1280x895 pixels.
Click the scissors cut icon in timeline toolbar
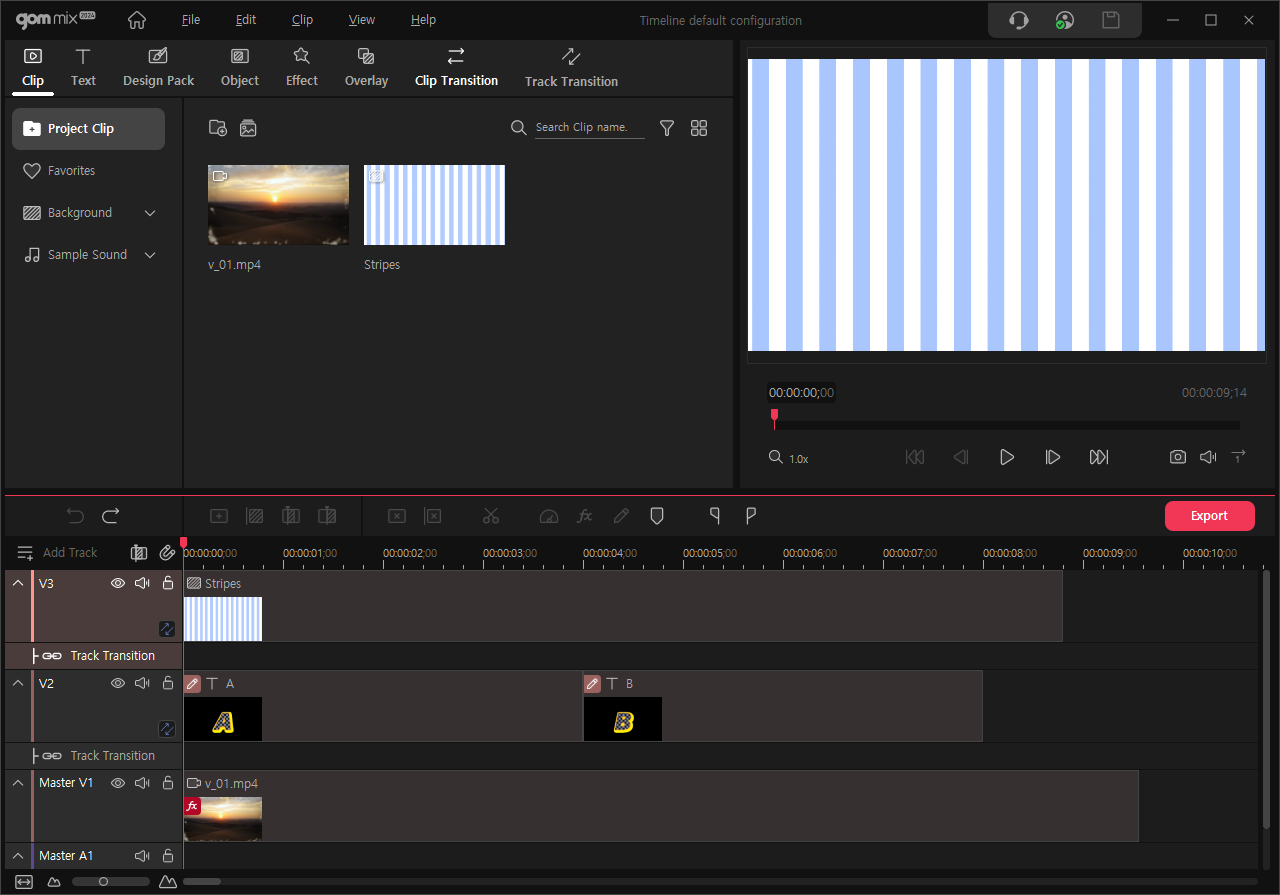pos(490,516)
